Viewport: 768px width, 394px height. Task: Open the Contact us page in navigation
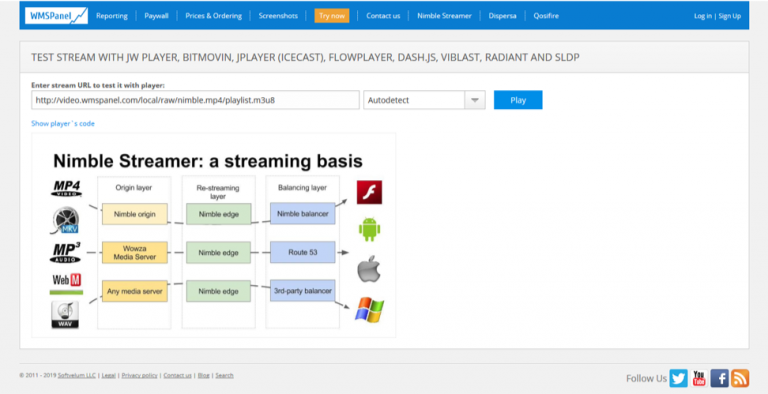(383, 16)
